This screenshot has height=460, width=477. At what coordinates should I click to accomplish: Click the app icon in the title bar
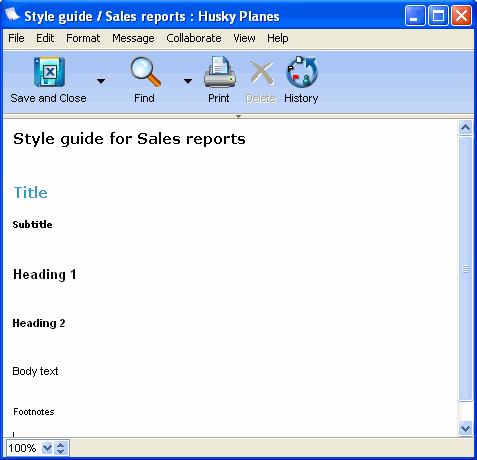coord(12,15)
